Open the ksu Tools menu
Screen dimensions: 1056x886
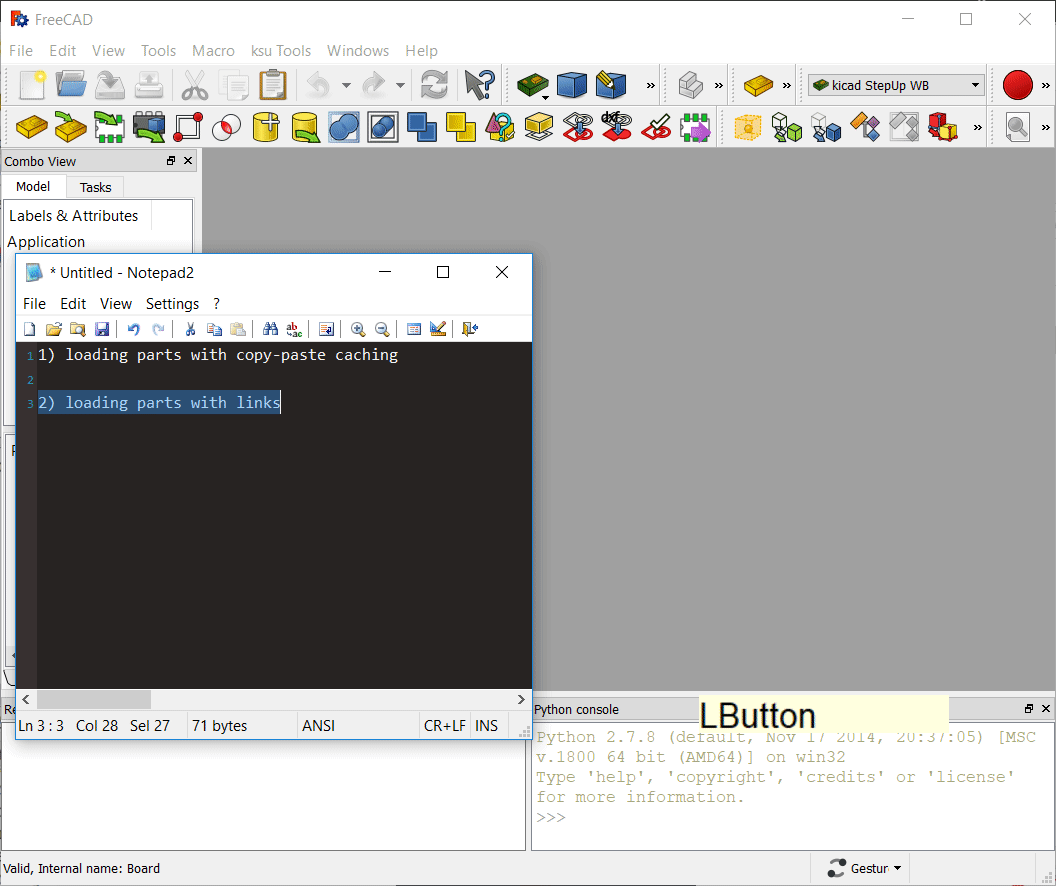coord(281,51)
